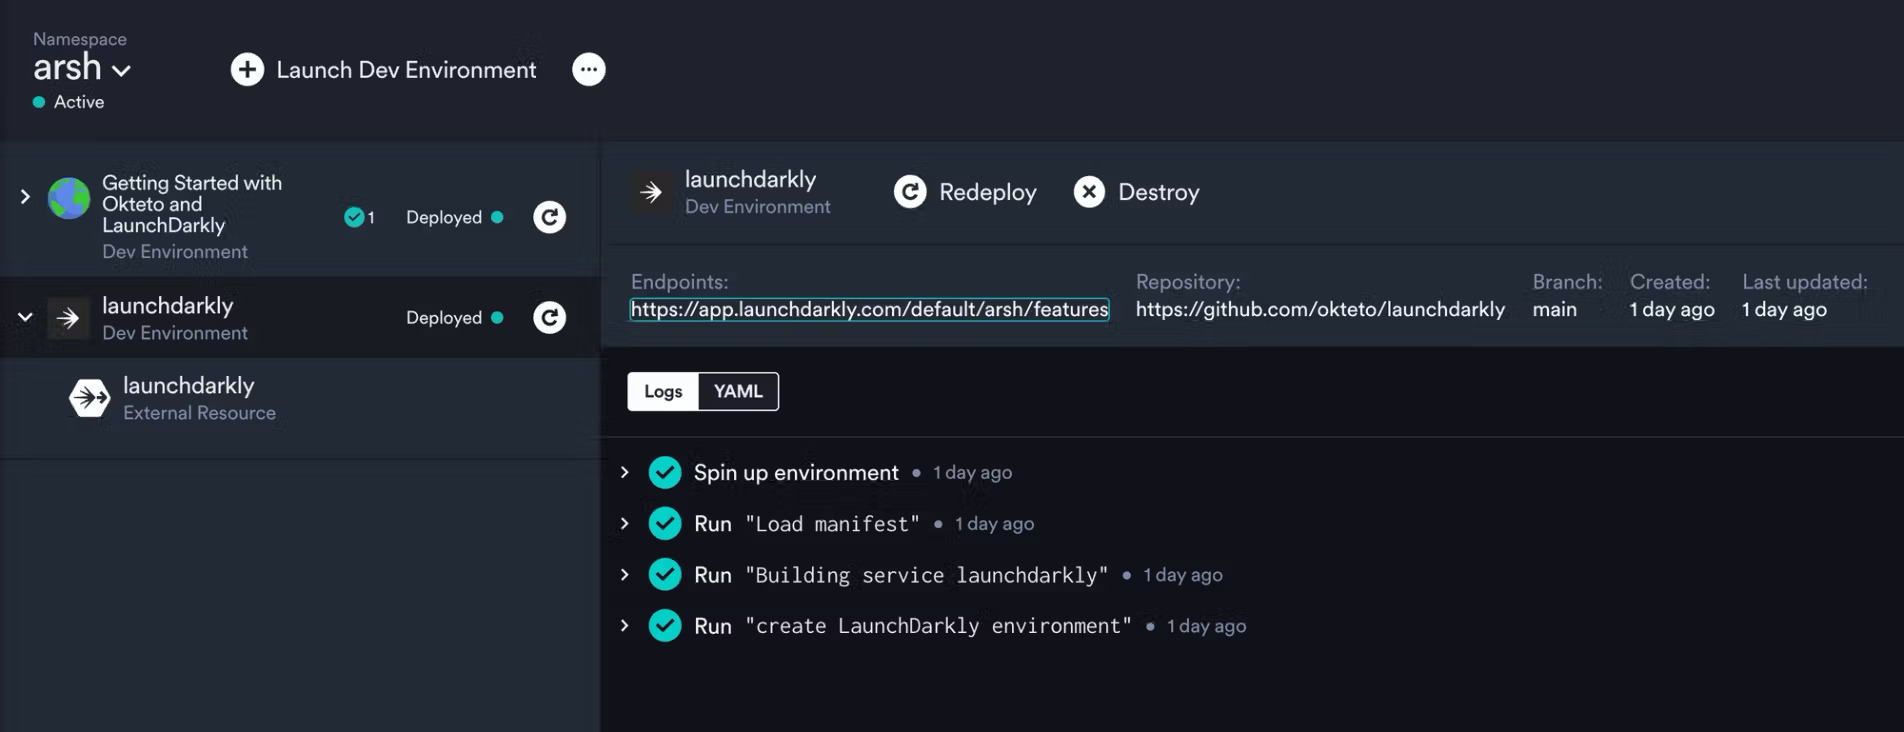Expand the Spin up environment log step
Image resolution: width=1904 pixels, height=732 pixels.
pyautogui.click(x=624, y=472)
